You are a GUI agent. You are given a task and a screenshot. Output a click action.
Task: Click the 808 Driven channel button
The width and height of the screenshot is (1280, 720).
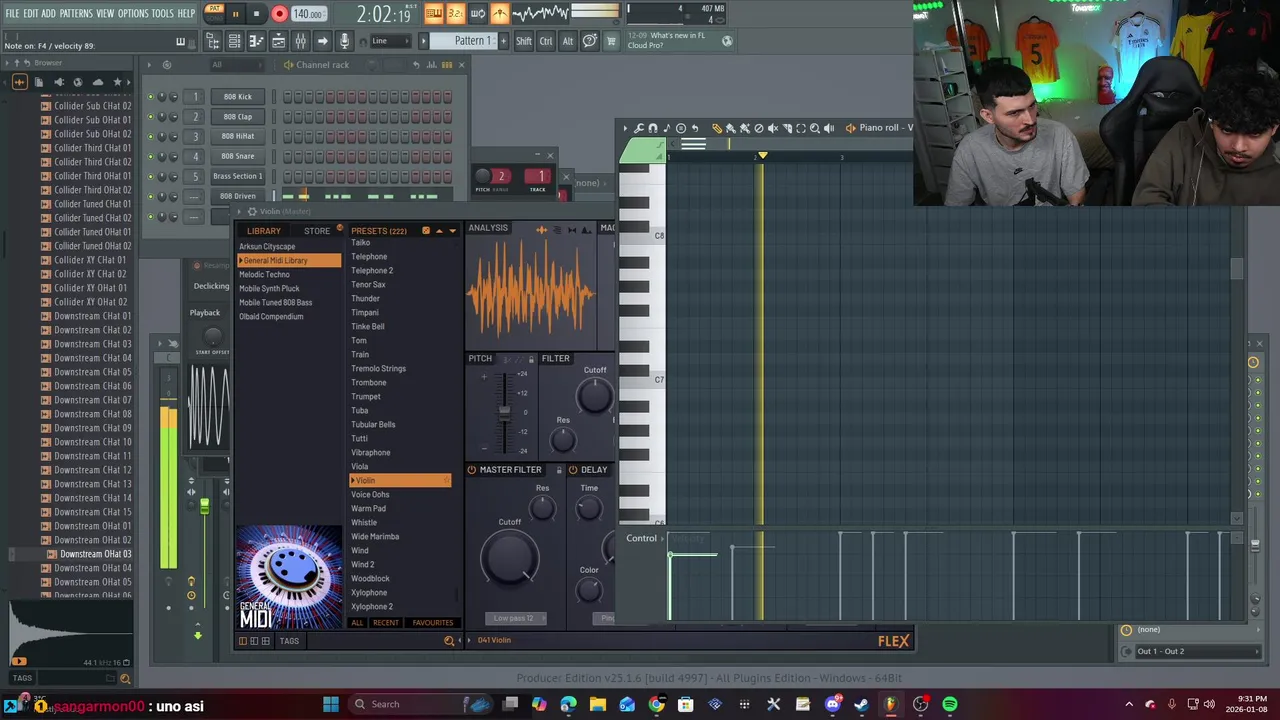238,197
